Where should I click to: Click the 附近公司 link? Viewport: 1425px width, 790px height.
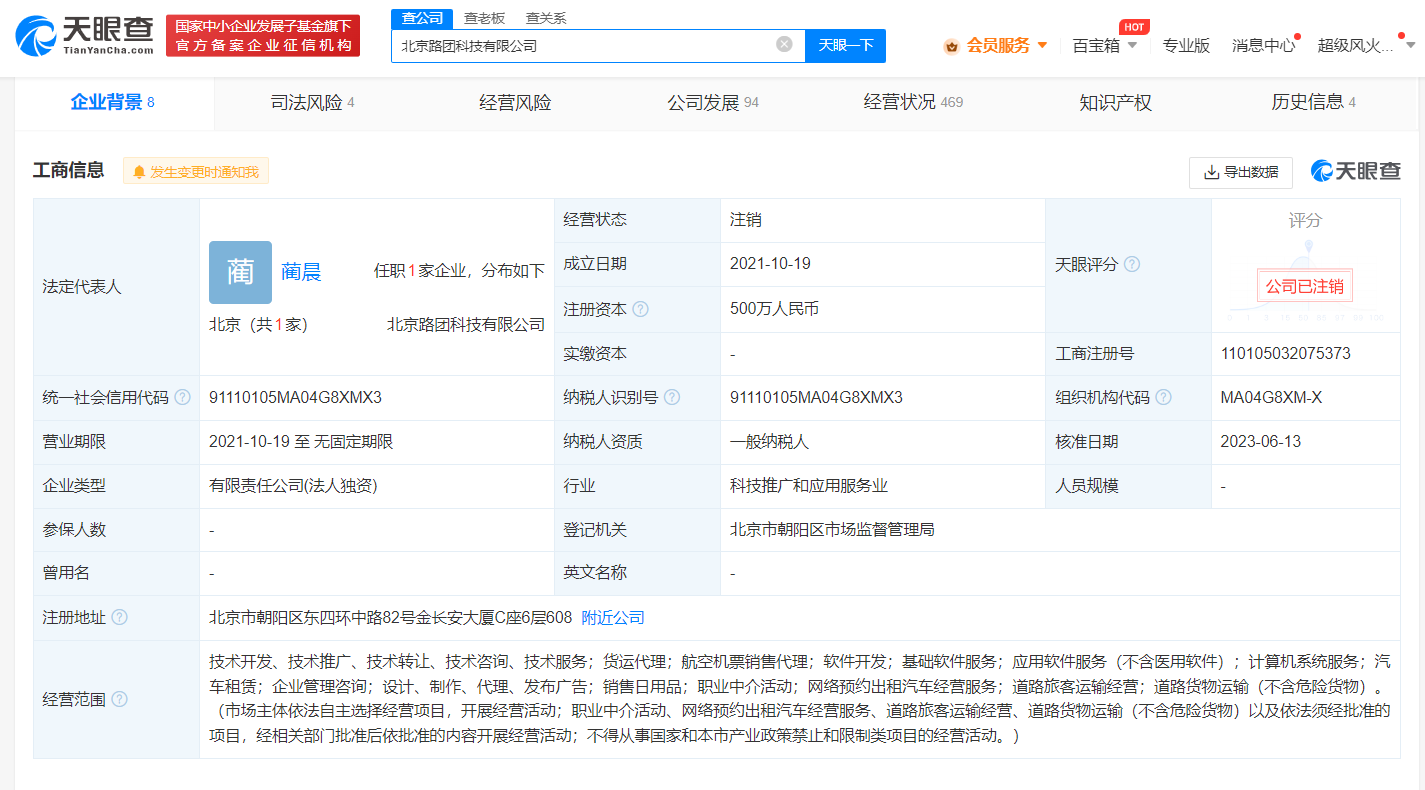point(613,618)
